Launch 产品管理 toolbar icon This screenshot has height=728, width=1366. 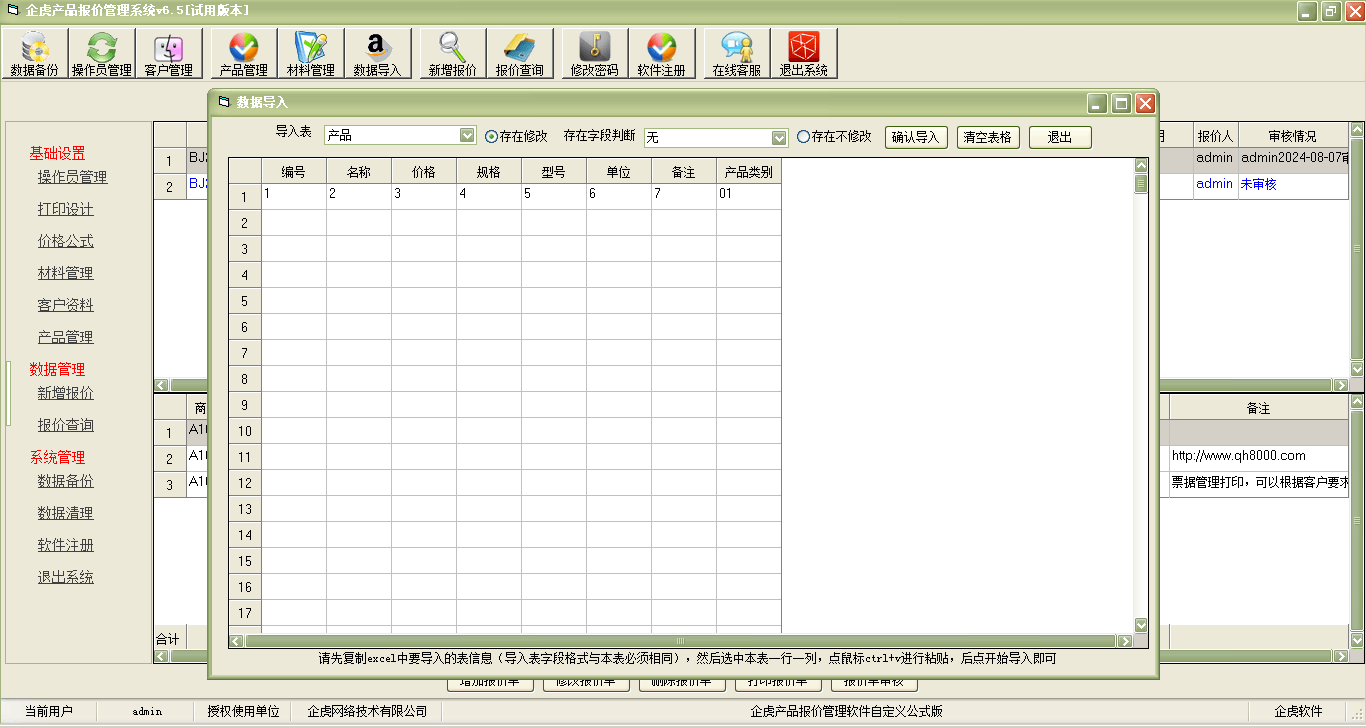click(x=243, y=53)
